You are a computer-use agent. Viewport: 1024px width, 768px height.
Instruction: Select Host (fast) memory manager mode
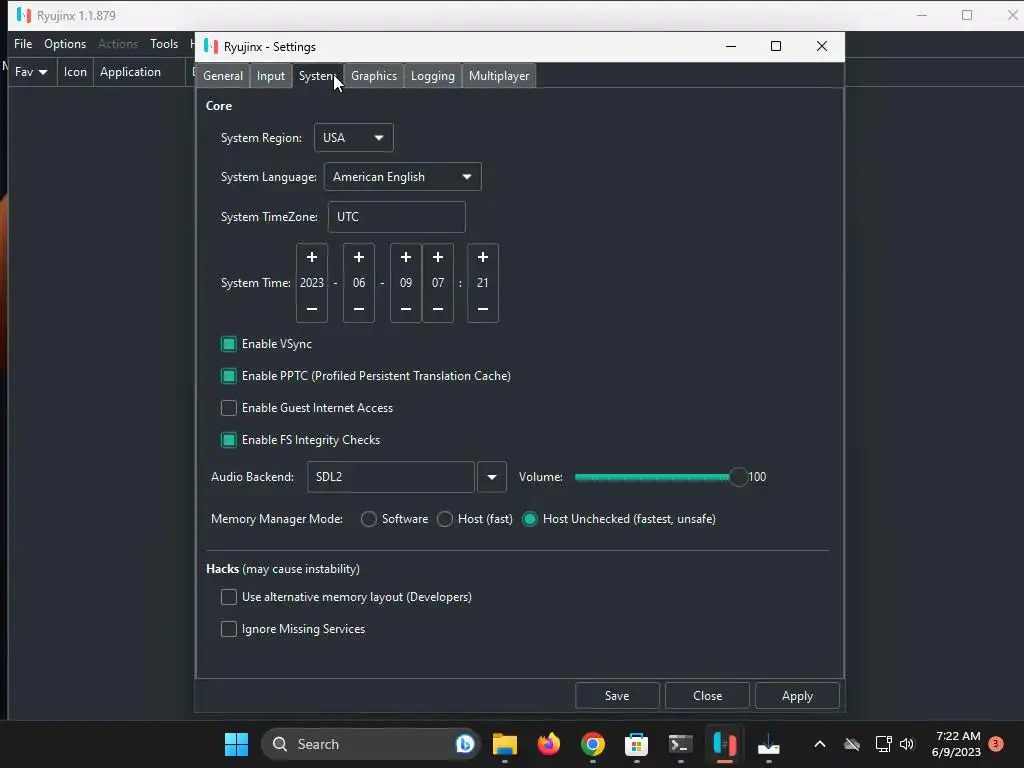[445, 519]
